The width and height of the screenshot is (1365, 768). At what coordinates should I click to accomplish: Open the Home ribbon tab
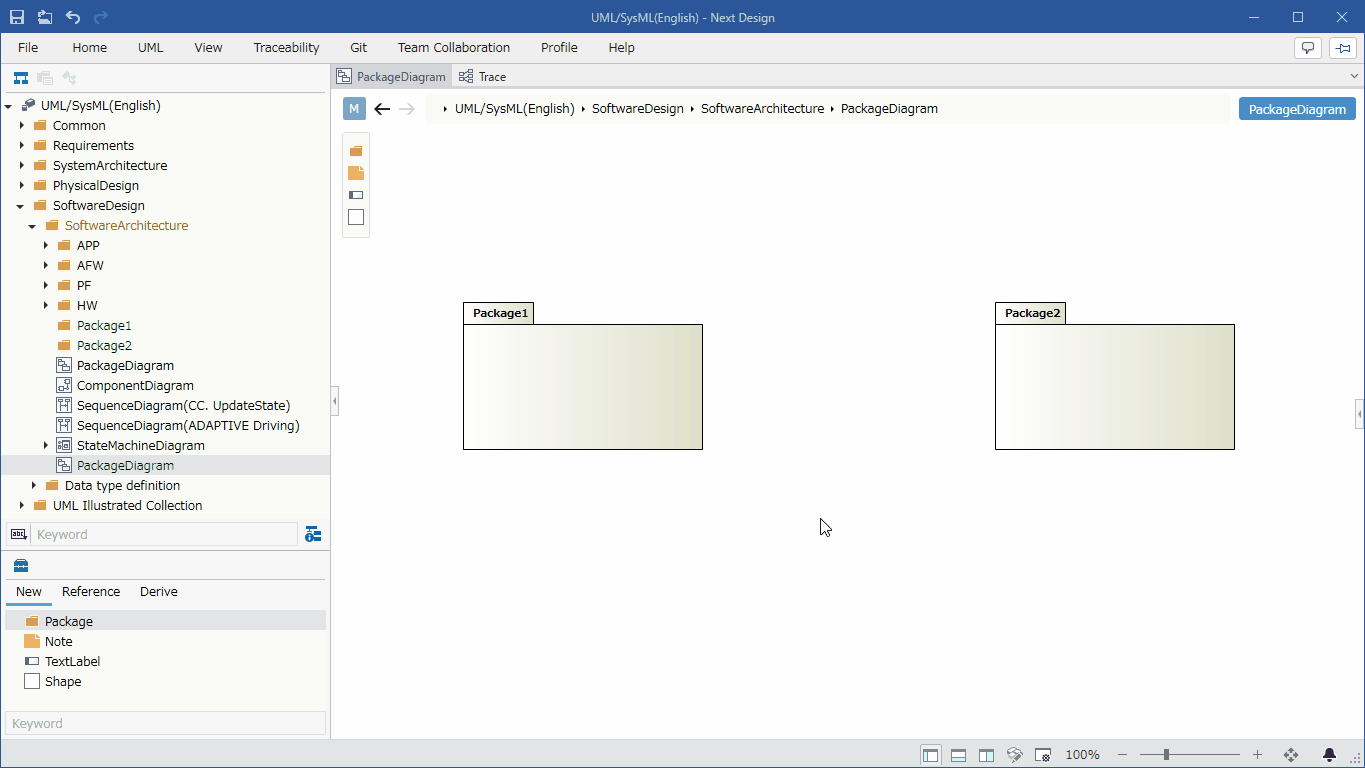(89, 47)
